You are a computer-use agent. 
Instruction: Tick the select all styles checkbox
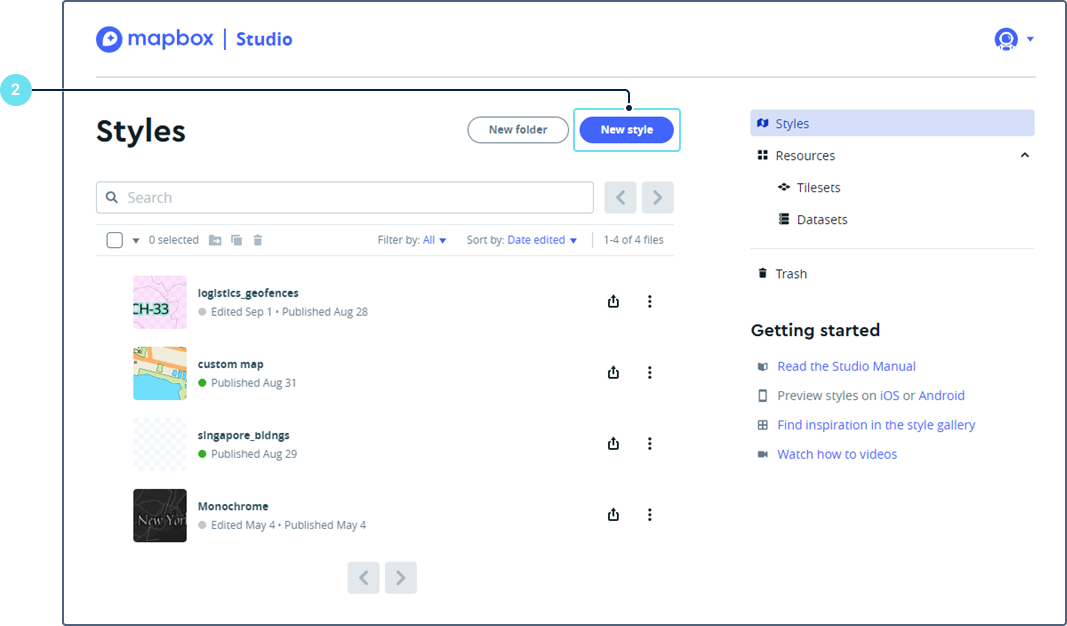coord(115,240)
